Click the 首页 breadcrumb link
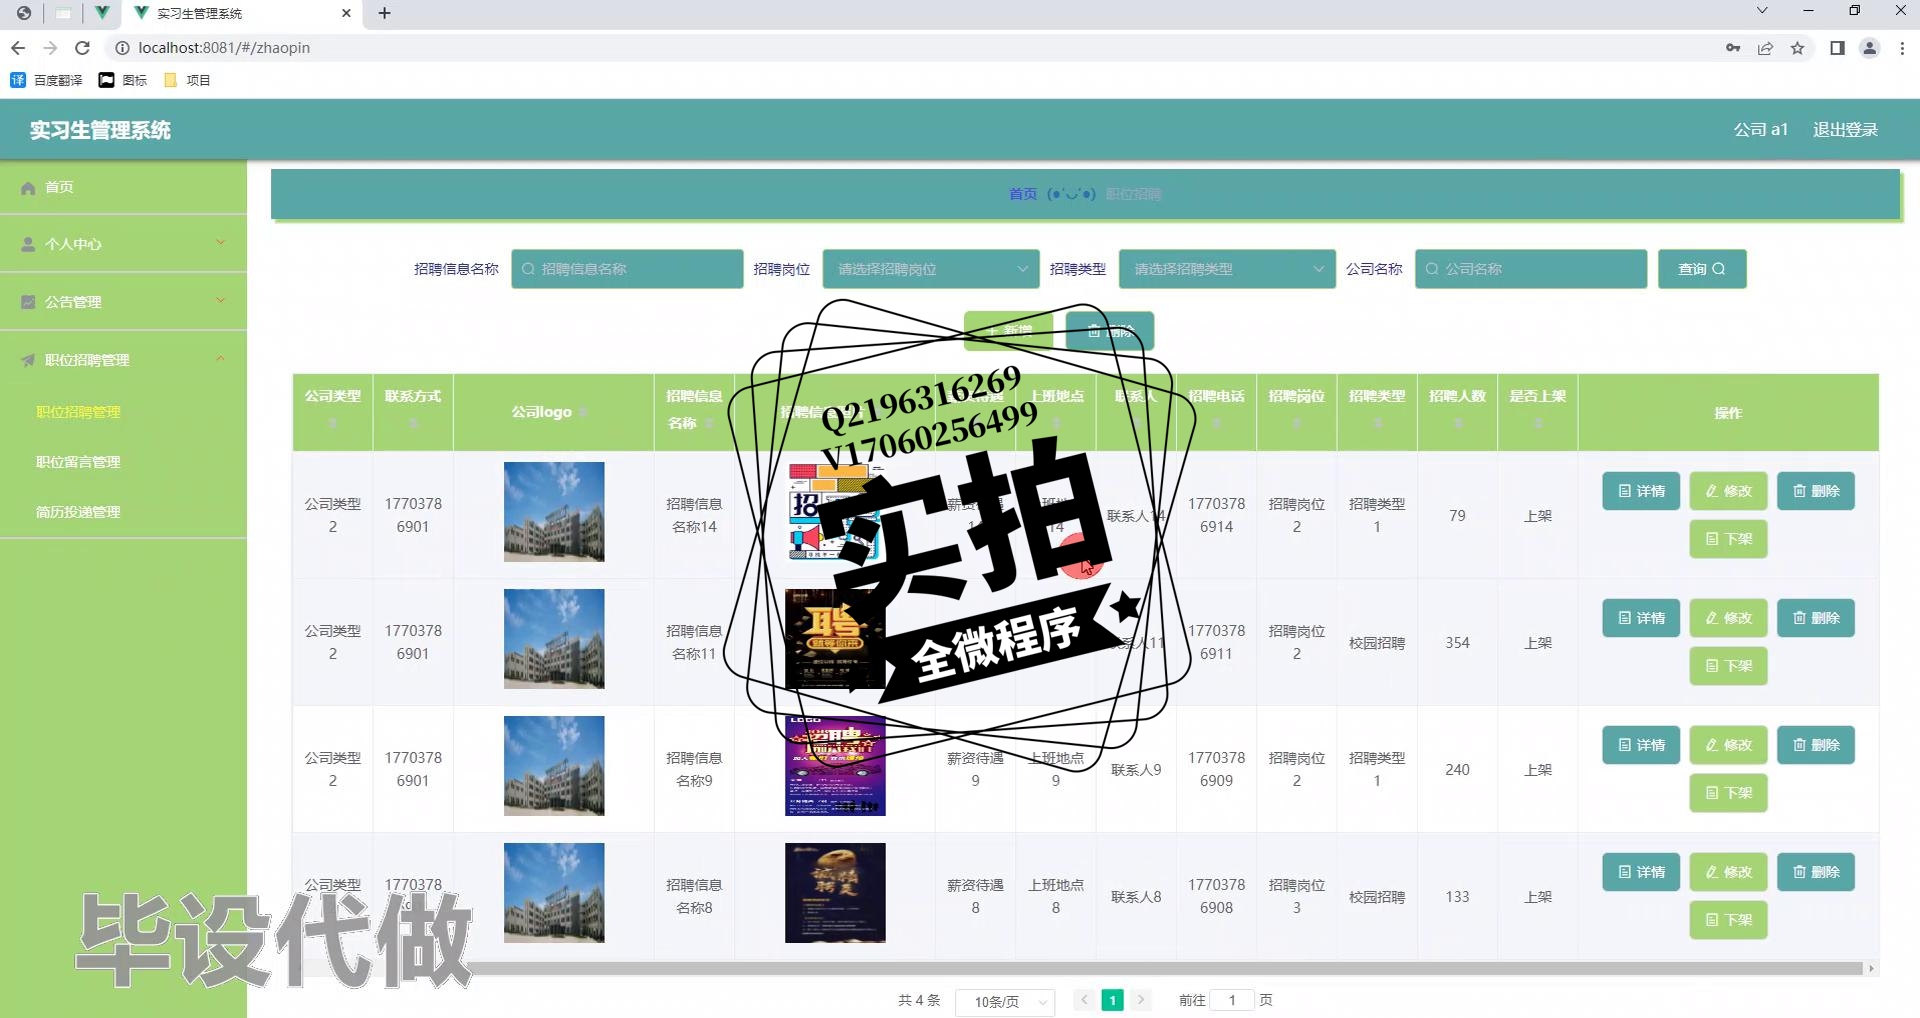 1022,194
